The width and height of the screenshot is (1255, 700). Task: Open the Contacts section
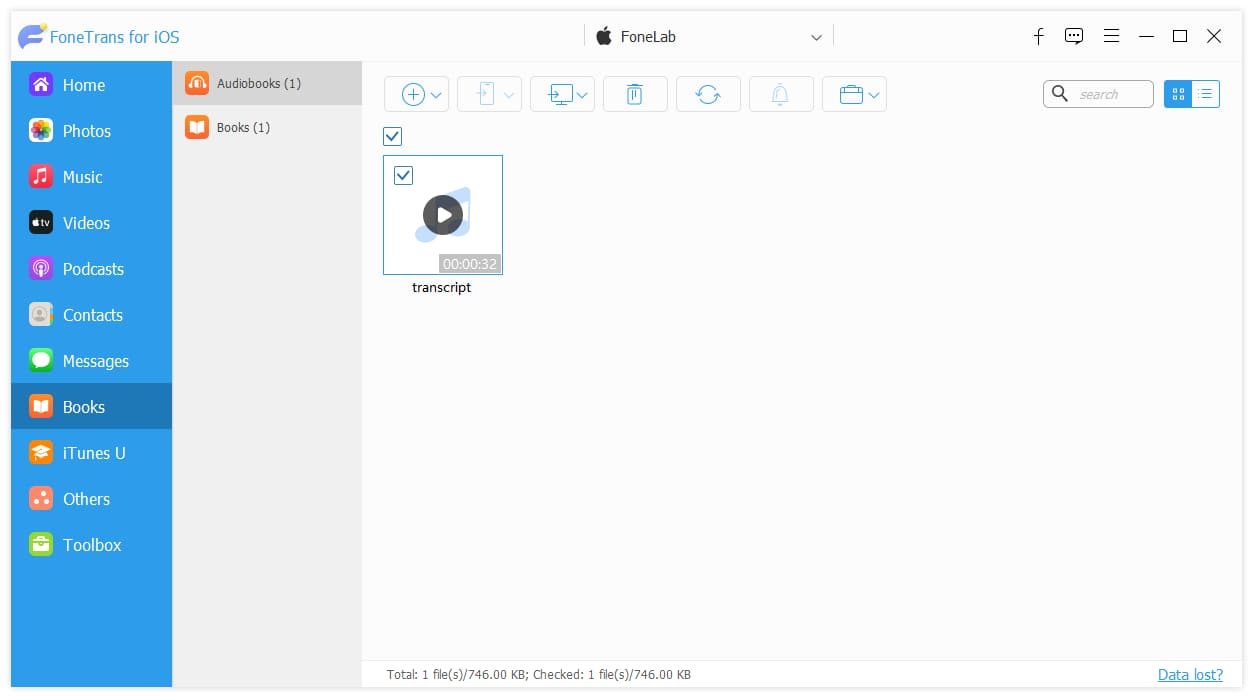click(x=91, y=315)
